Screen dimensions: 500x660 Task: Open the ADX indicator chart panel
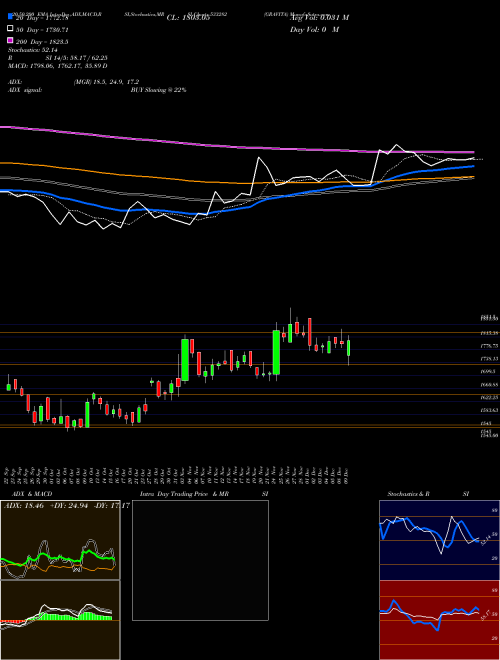coord(60,540)
